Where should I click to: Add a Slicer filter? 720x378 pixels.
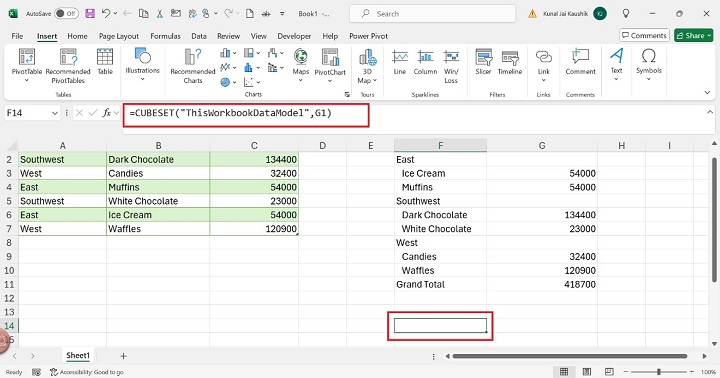pos(484,62)
